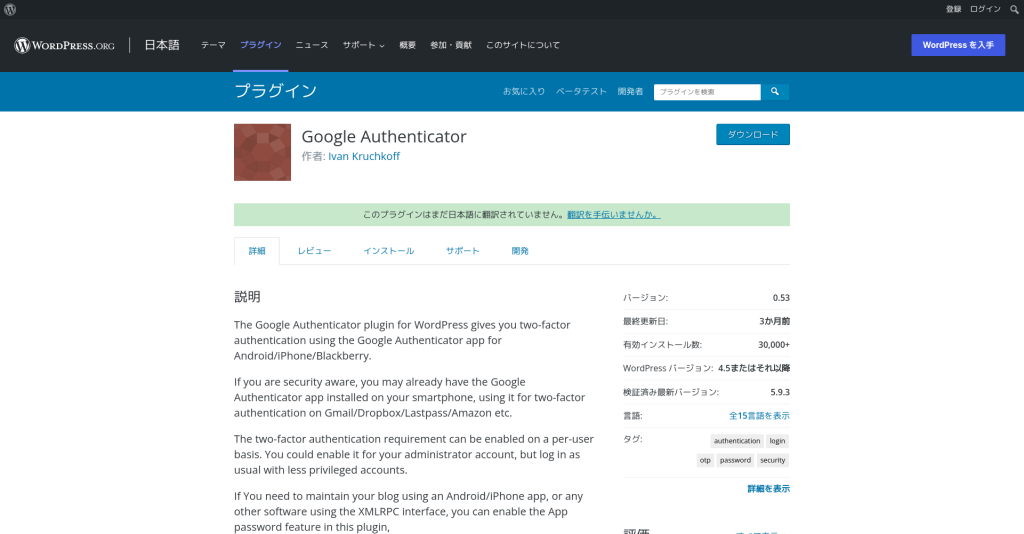Open このサイトについて menu item

523,45
